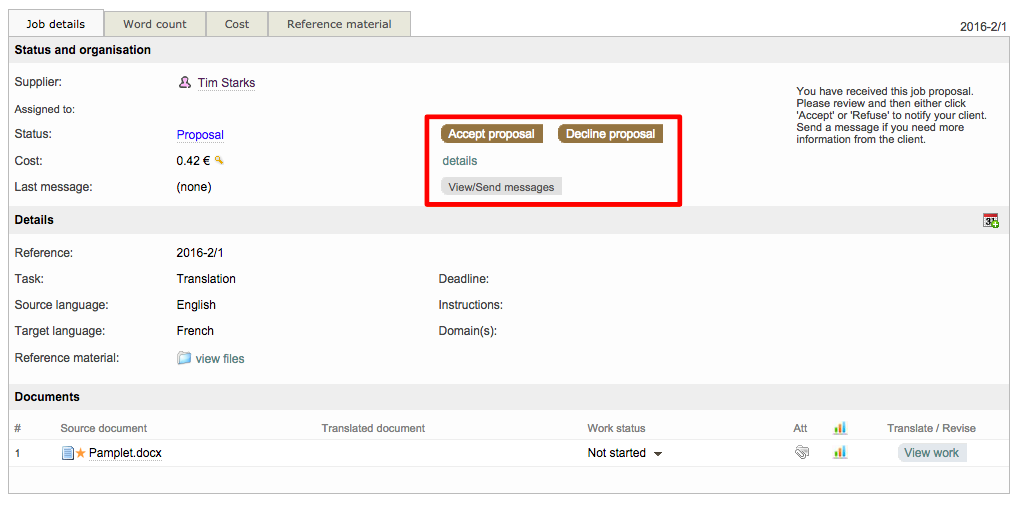
Task: Click the attachment icon in the Att column
Action: click(801, 453)
